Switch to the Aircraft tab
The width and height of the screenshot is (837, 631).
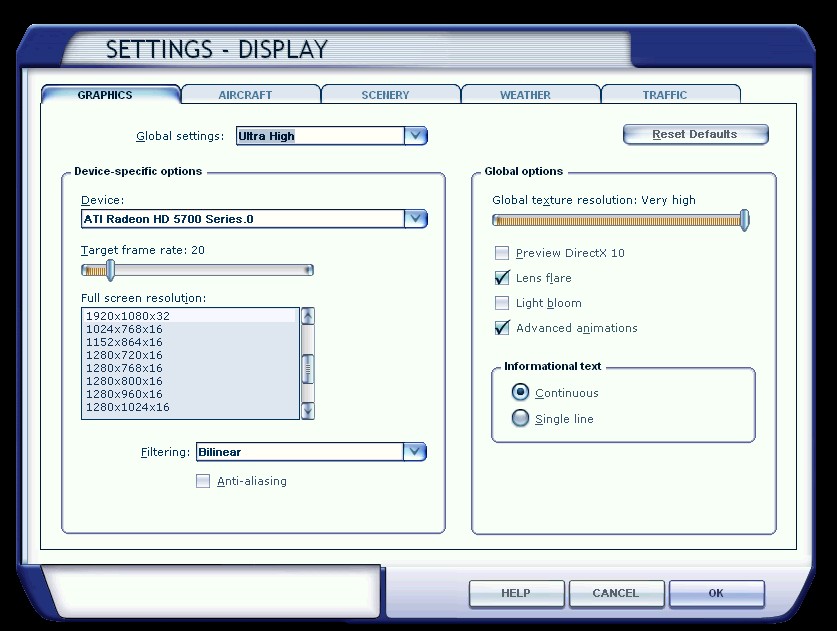click(x=245, y=95)
